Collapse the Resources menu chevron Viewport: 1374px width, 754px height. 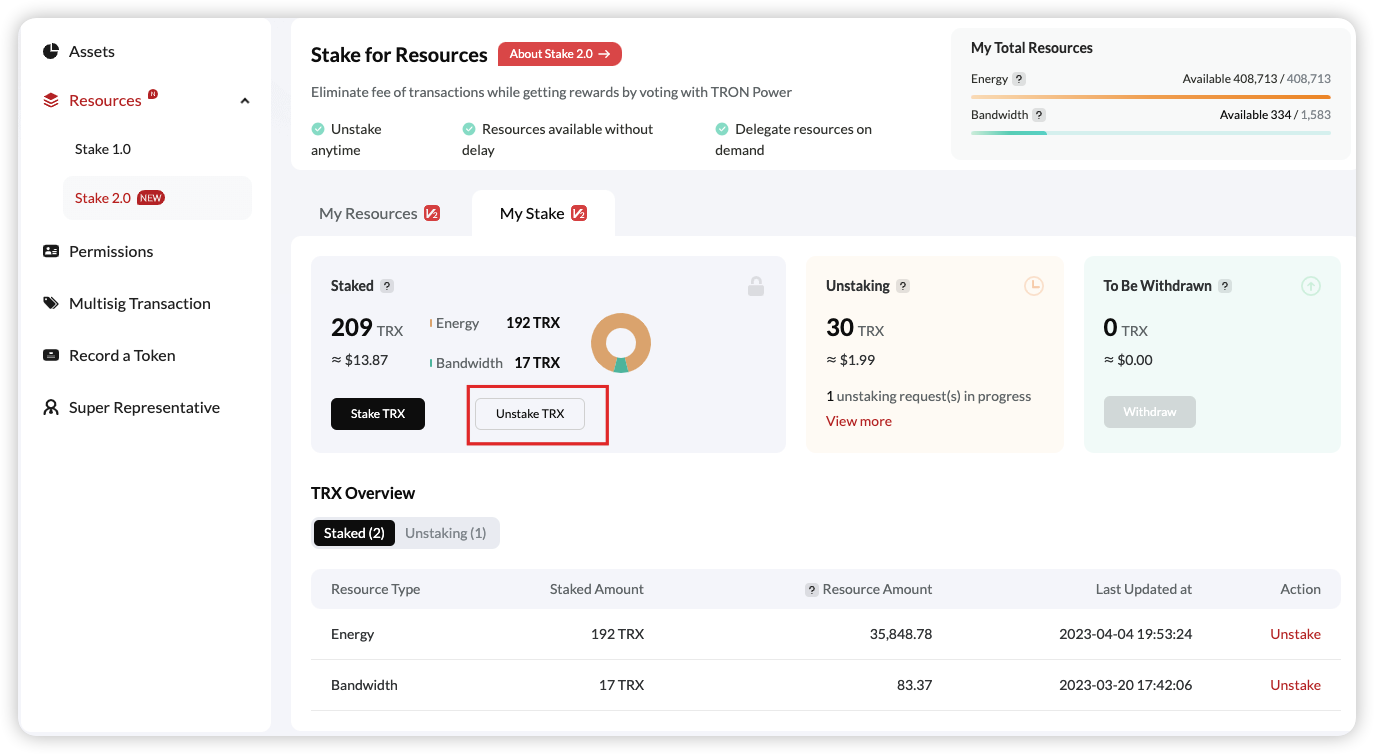pyautogui.click(x=245, y=101)
